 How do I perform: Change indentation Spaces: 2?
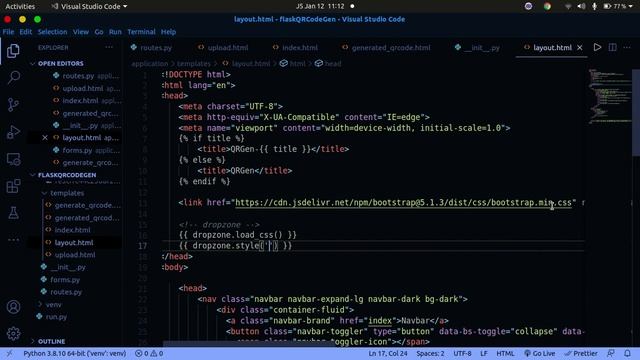pos(430,353)
